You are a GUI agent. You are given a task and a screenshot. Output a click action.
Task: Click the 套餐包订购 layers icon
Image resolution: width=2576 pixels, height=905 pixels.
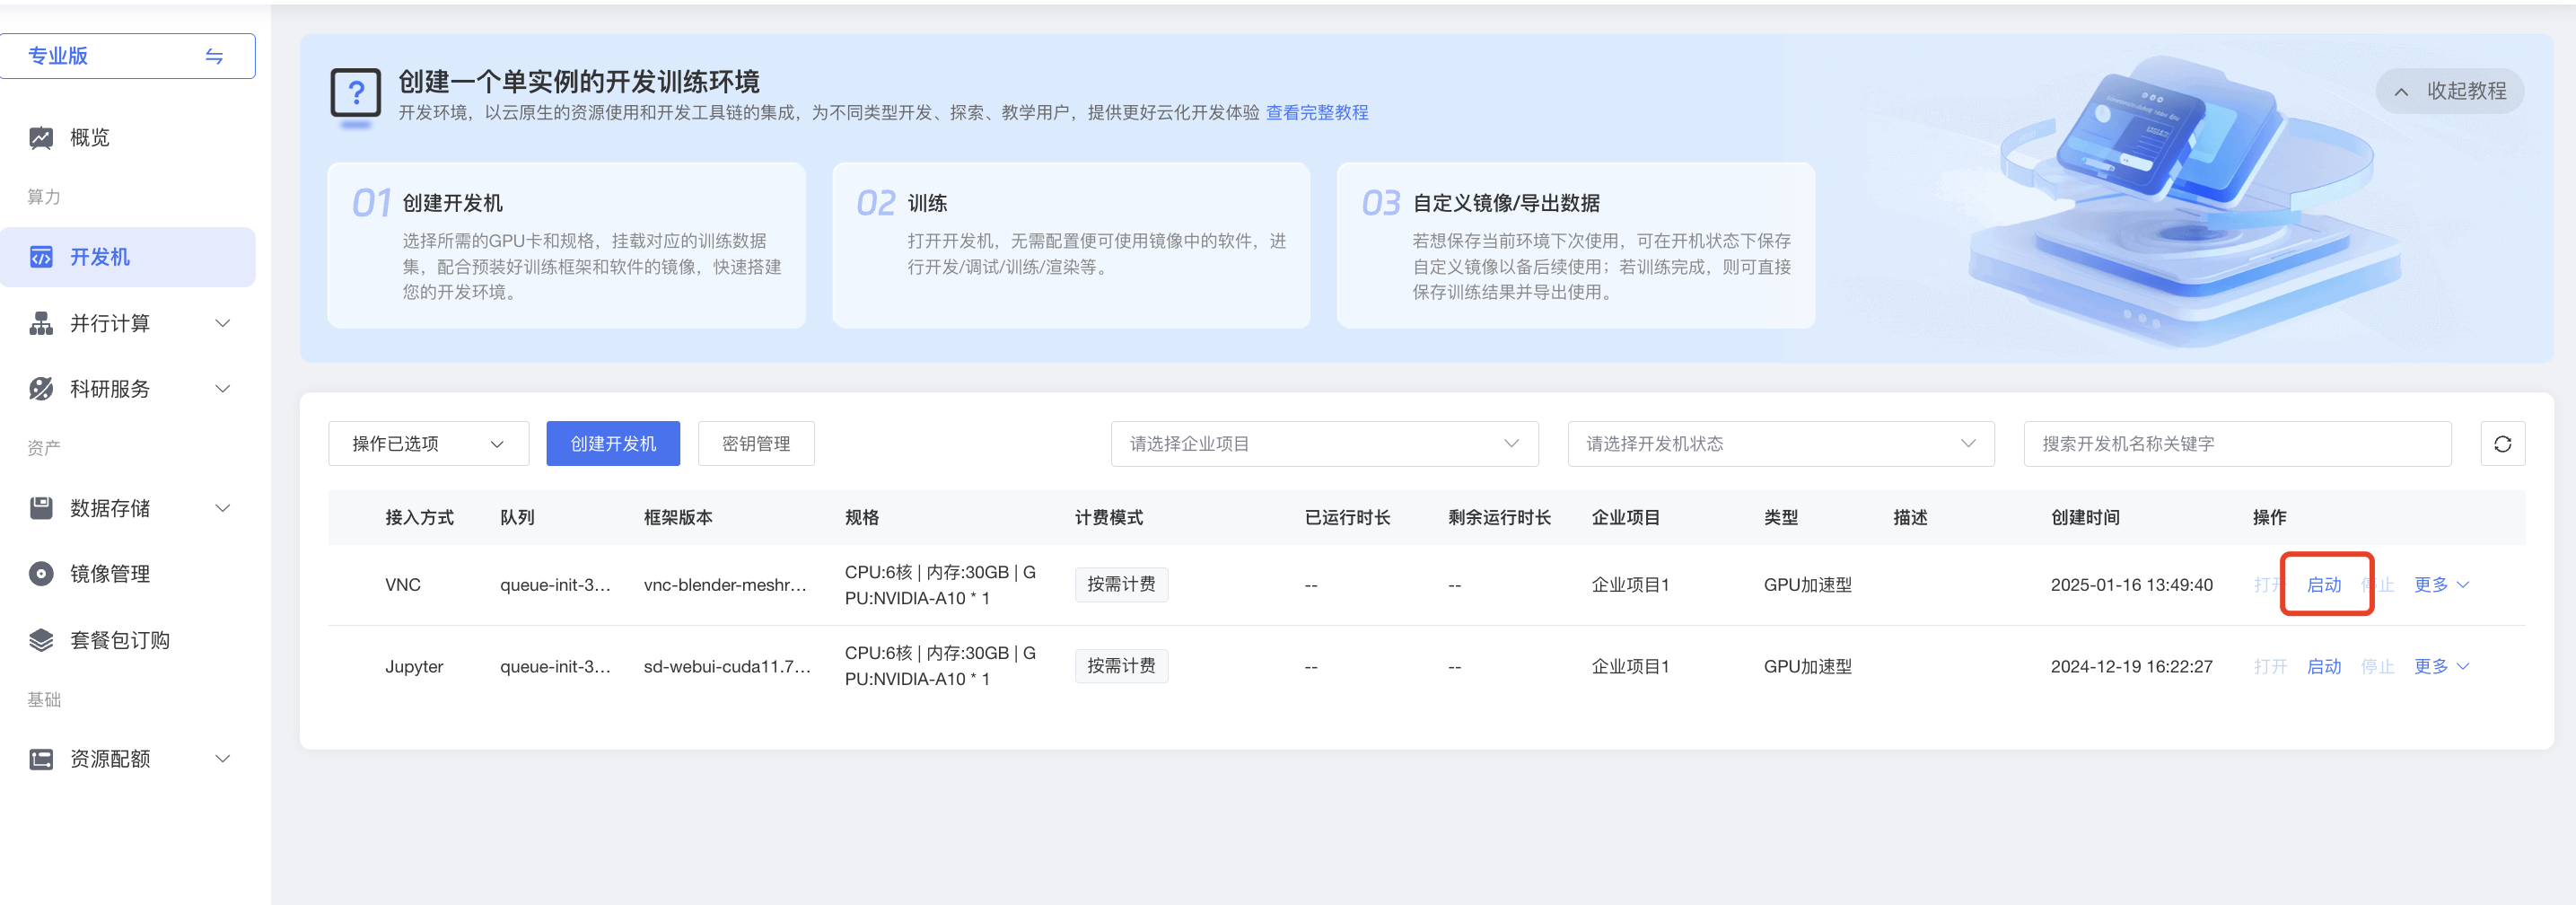coord(41,640)
